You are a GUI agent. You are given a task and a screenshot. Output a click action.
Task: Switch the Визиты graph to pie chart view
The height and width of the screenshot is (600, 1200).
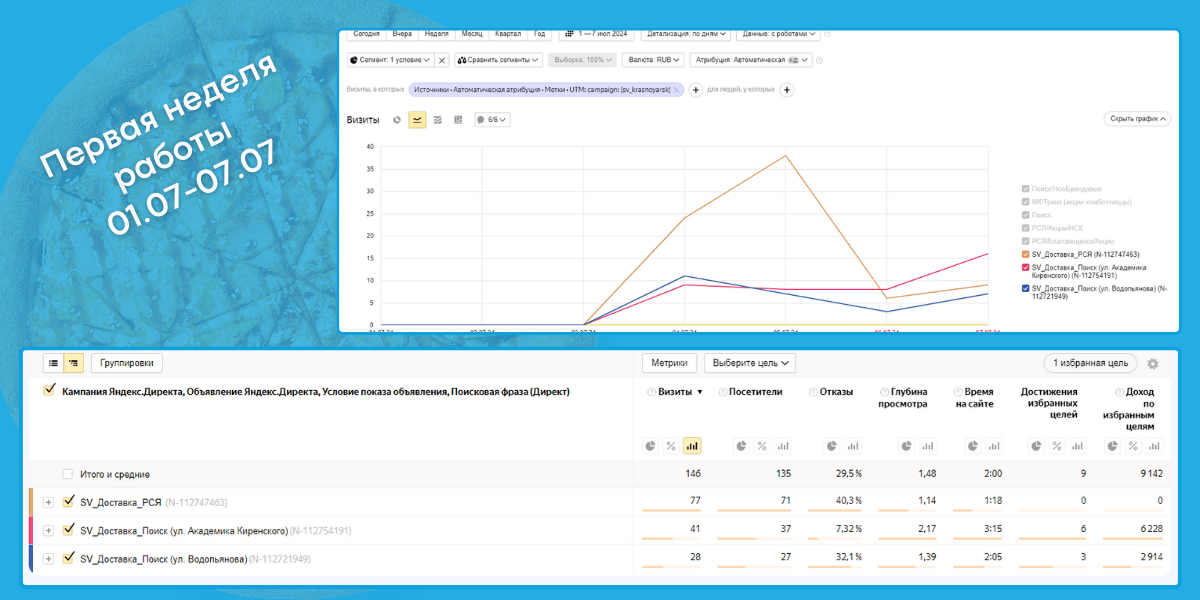pyautogui.click(x=397, y=120)
